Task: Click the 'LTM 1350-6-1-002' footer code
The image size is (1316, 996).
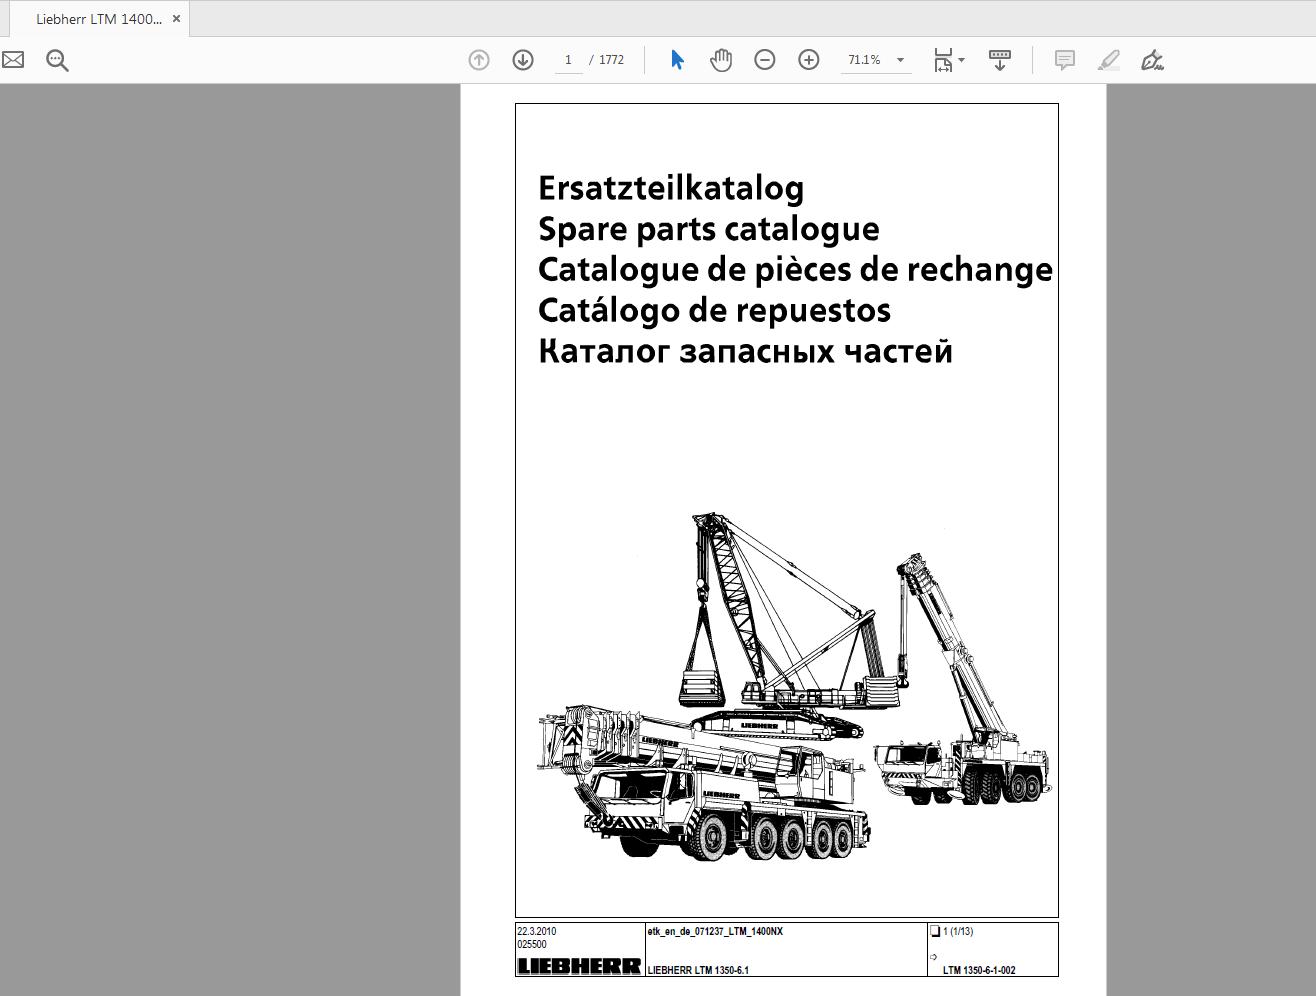Action: pyautogui.click(x=979, y=970)
